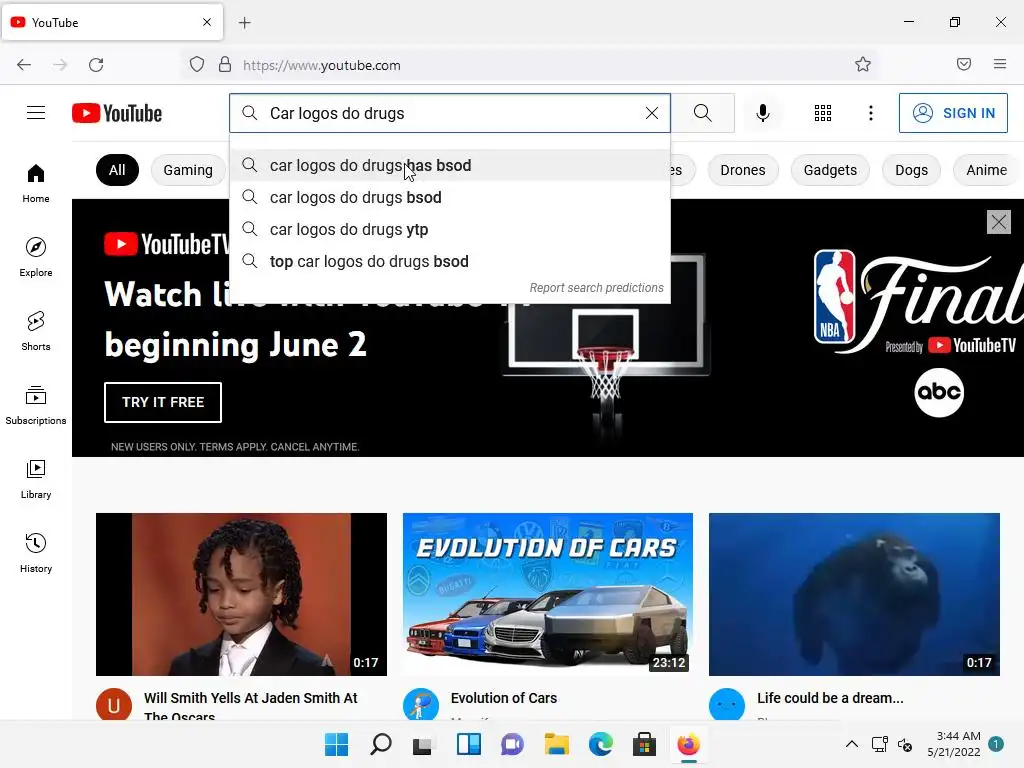Screen dimensions: 1024x768
Task: Open Life could be a dream thumbnail
Action: (x=854, y=594)
